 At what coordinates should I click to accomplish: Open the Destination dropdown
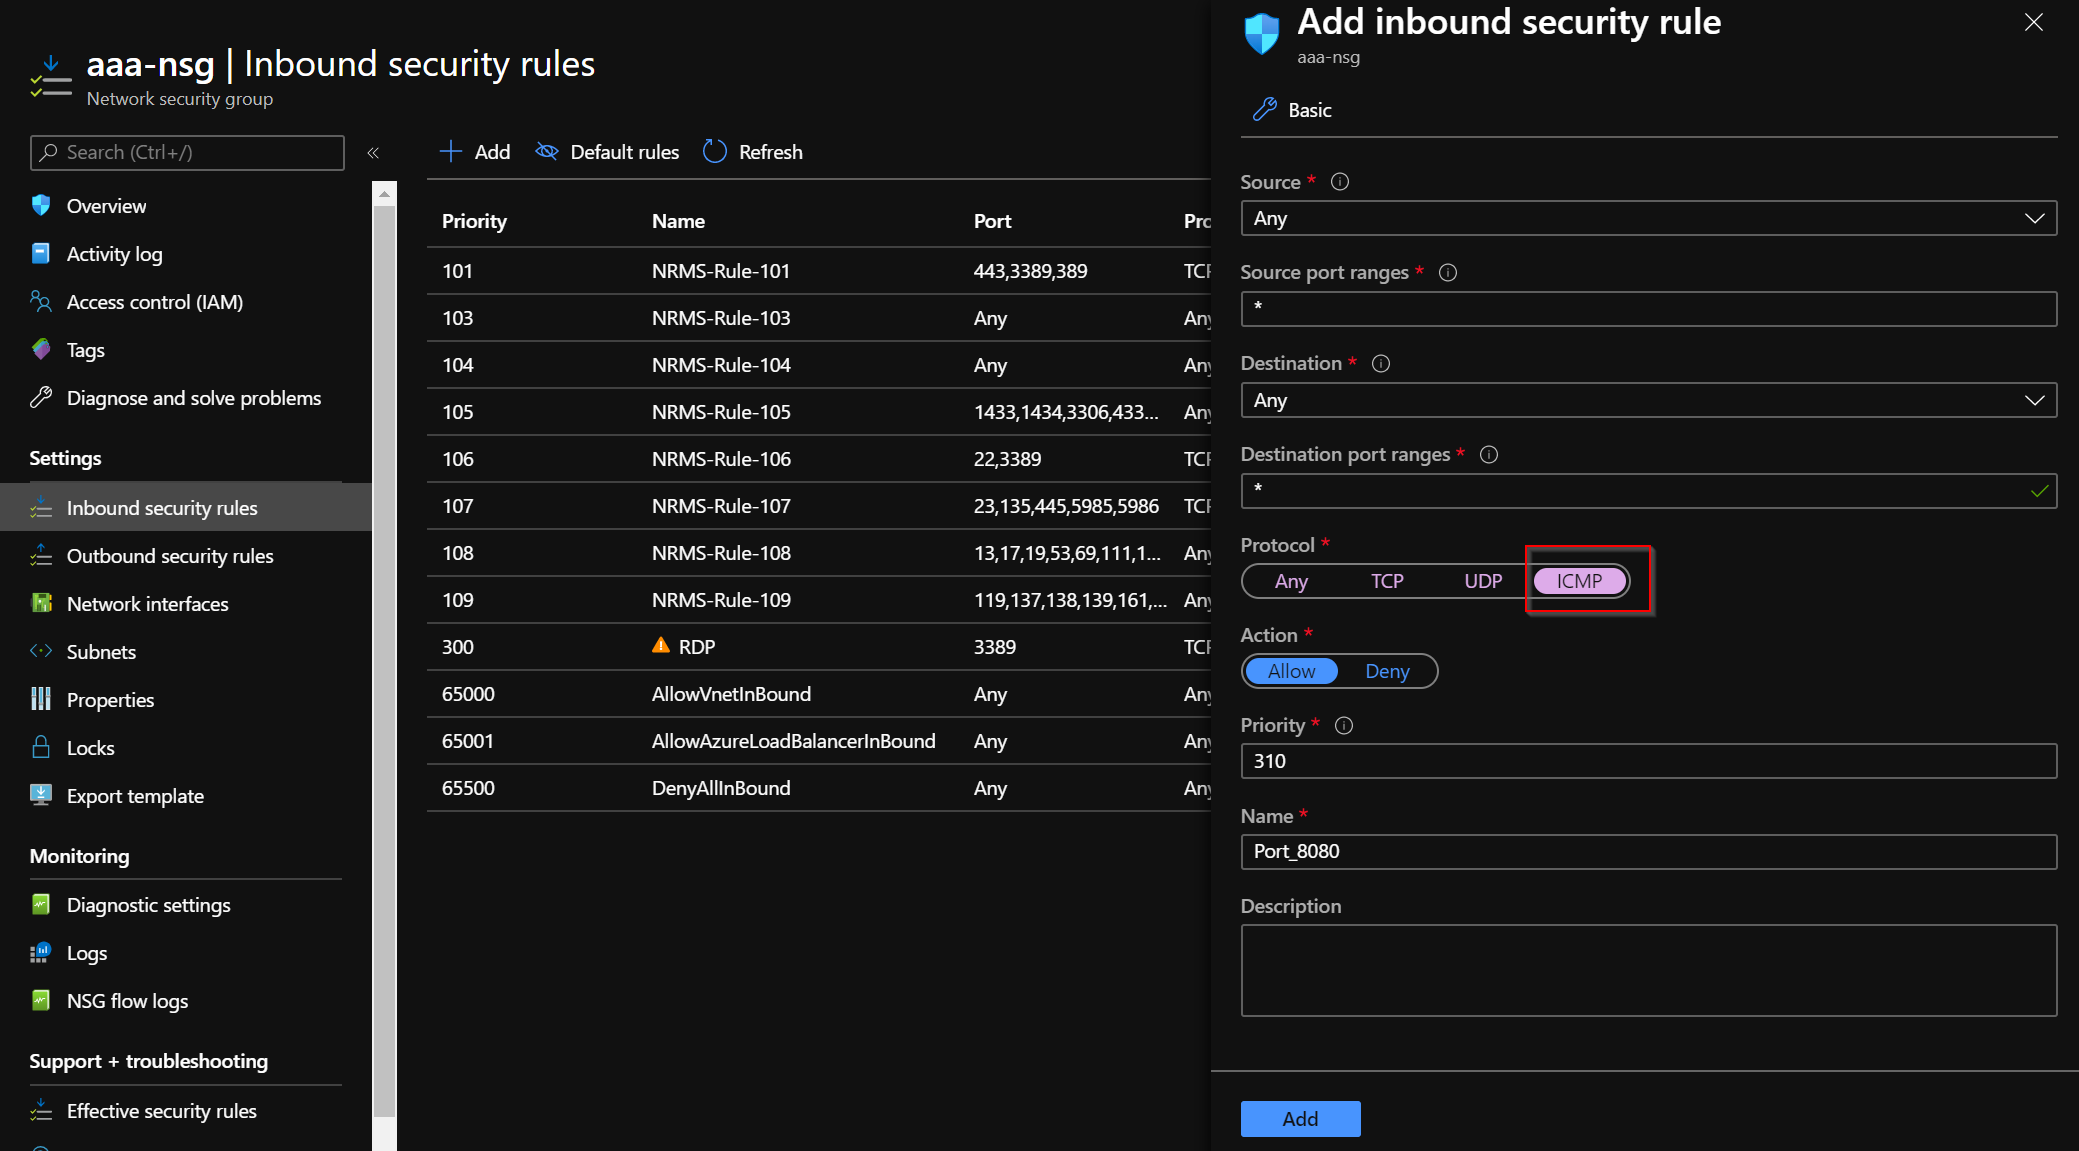pyautogui.click(x=1649, y=400)
